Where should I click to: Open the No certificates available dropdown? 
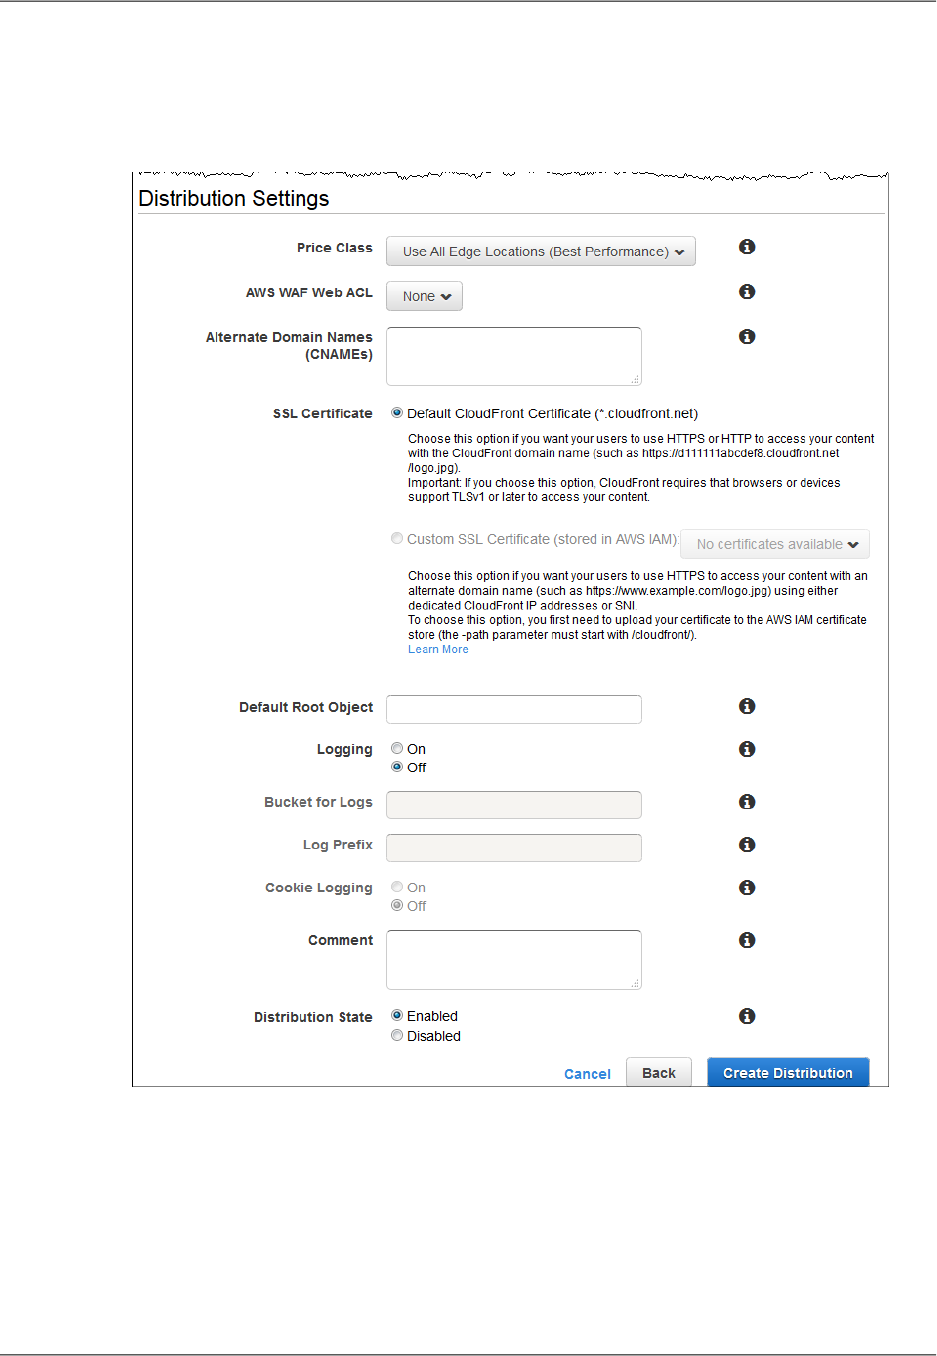[775, 545]
